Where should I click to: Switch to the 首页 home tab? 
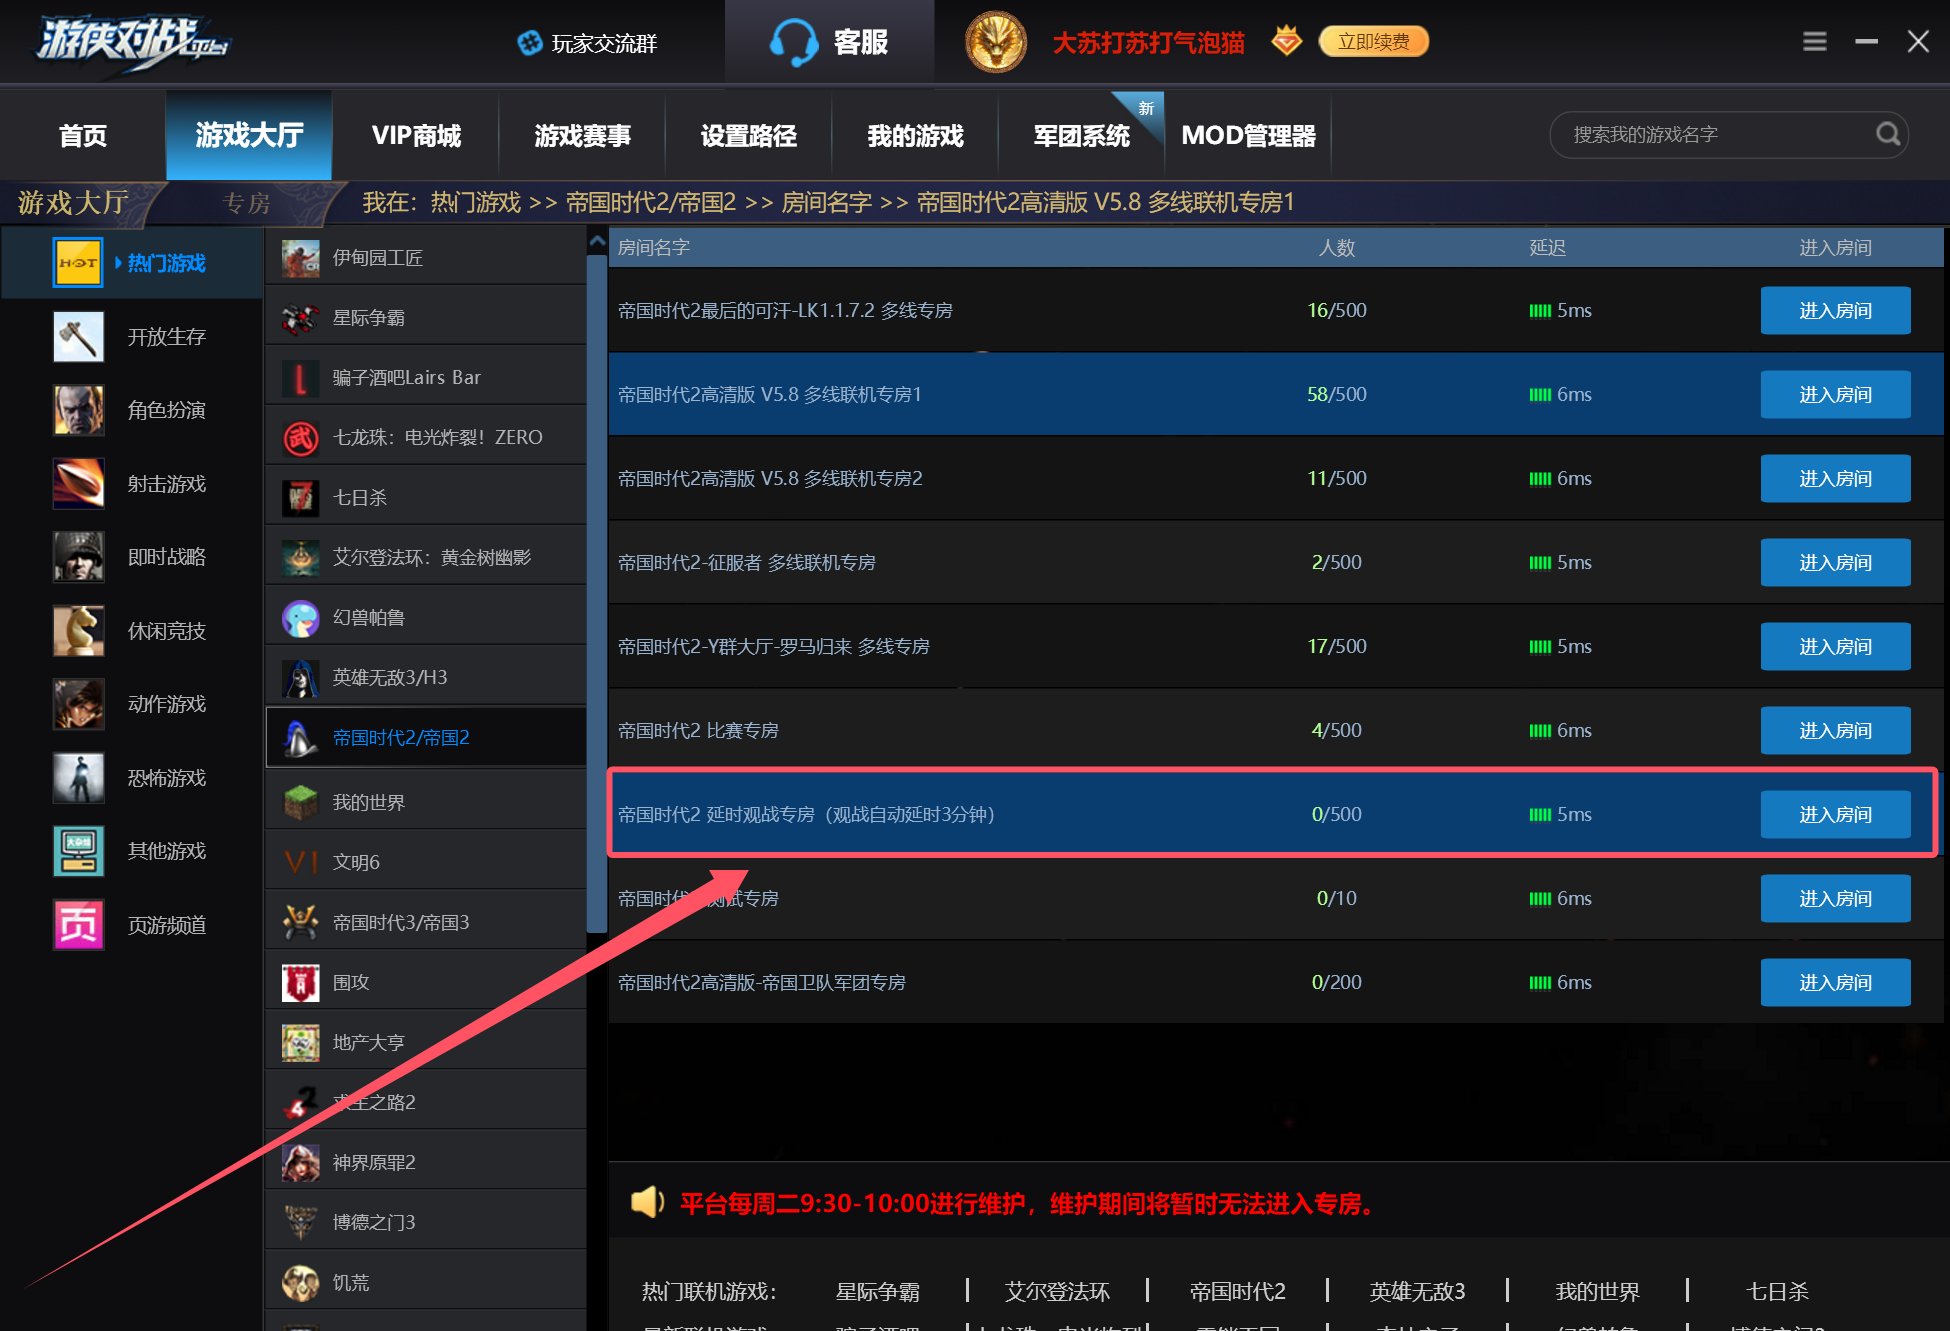coord(83,135)
